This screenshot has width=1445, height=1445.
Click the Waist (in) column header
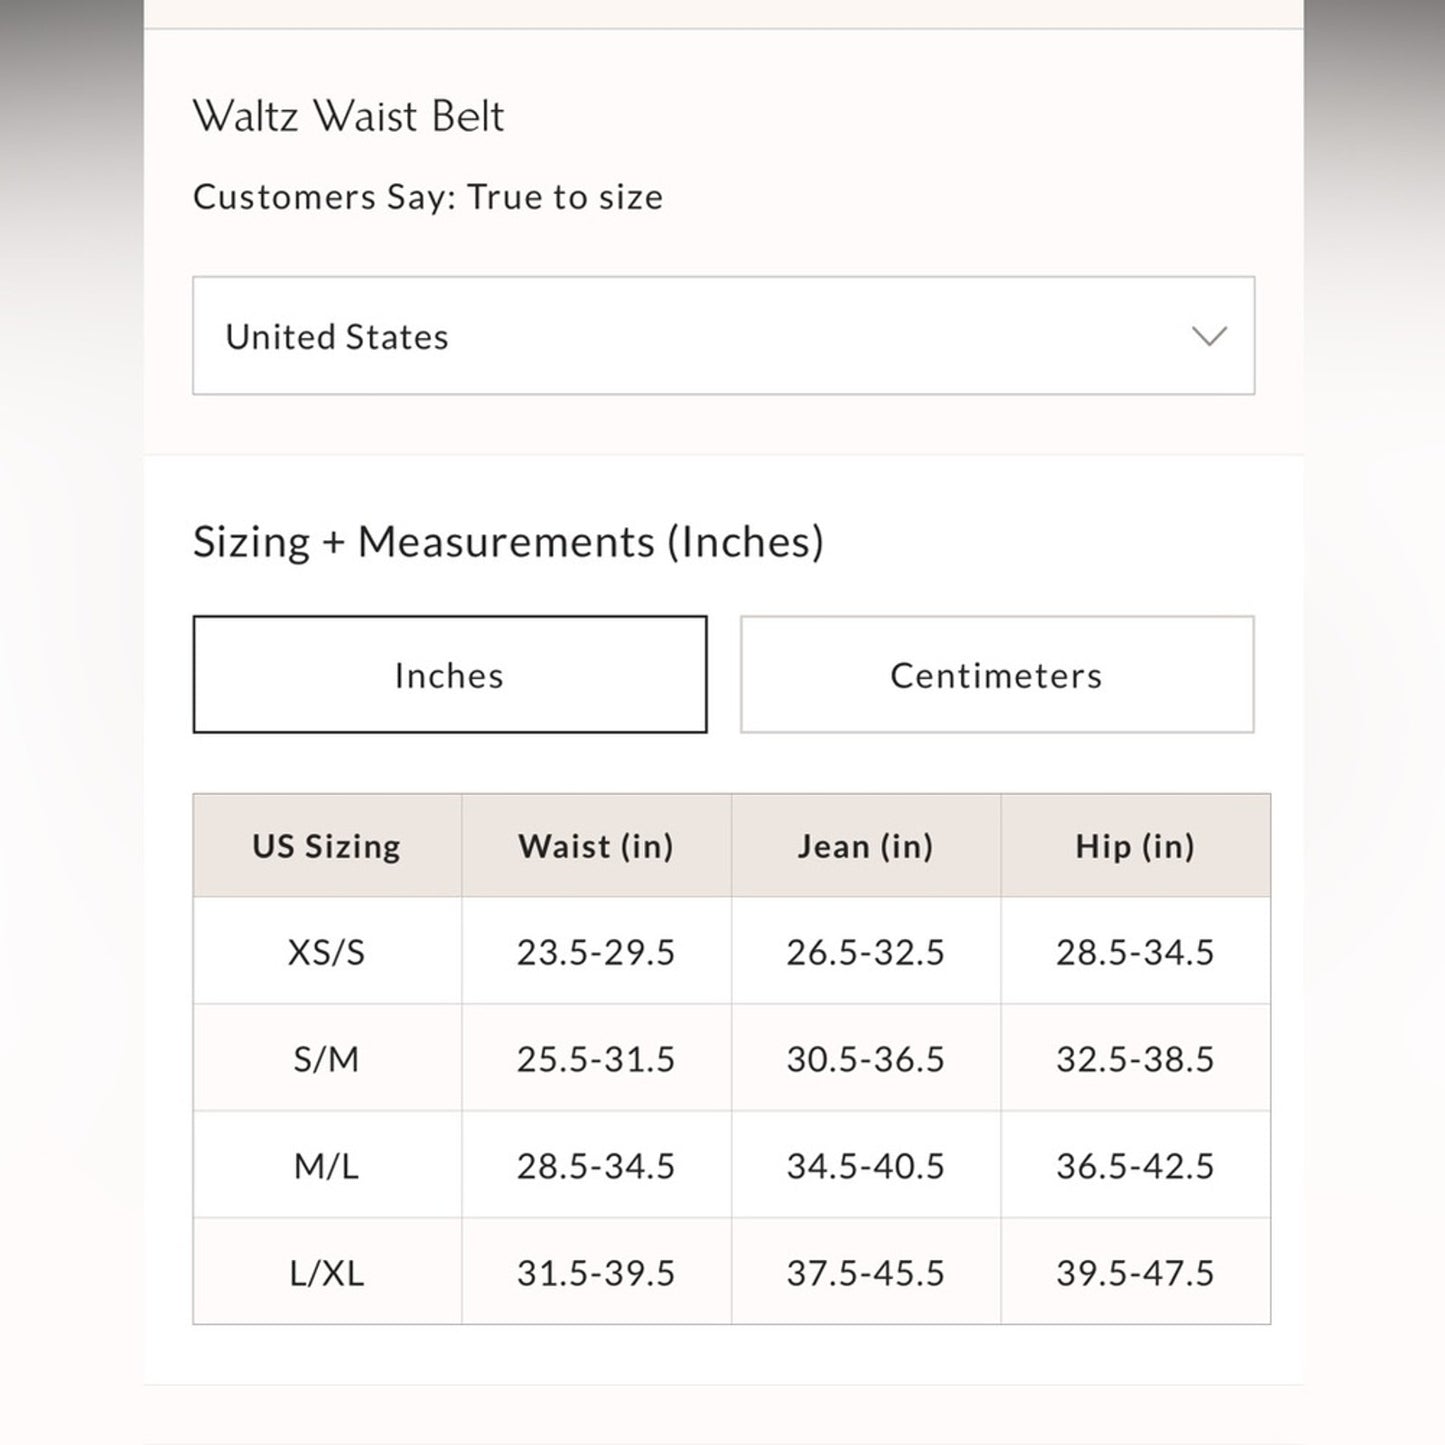[596, 846]
